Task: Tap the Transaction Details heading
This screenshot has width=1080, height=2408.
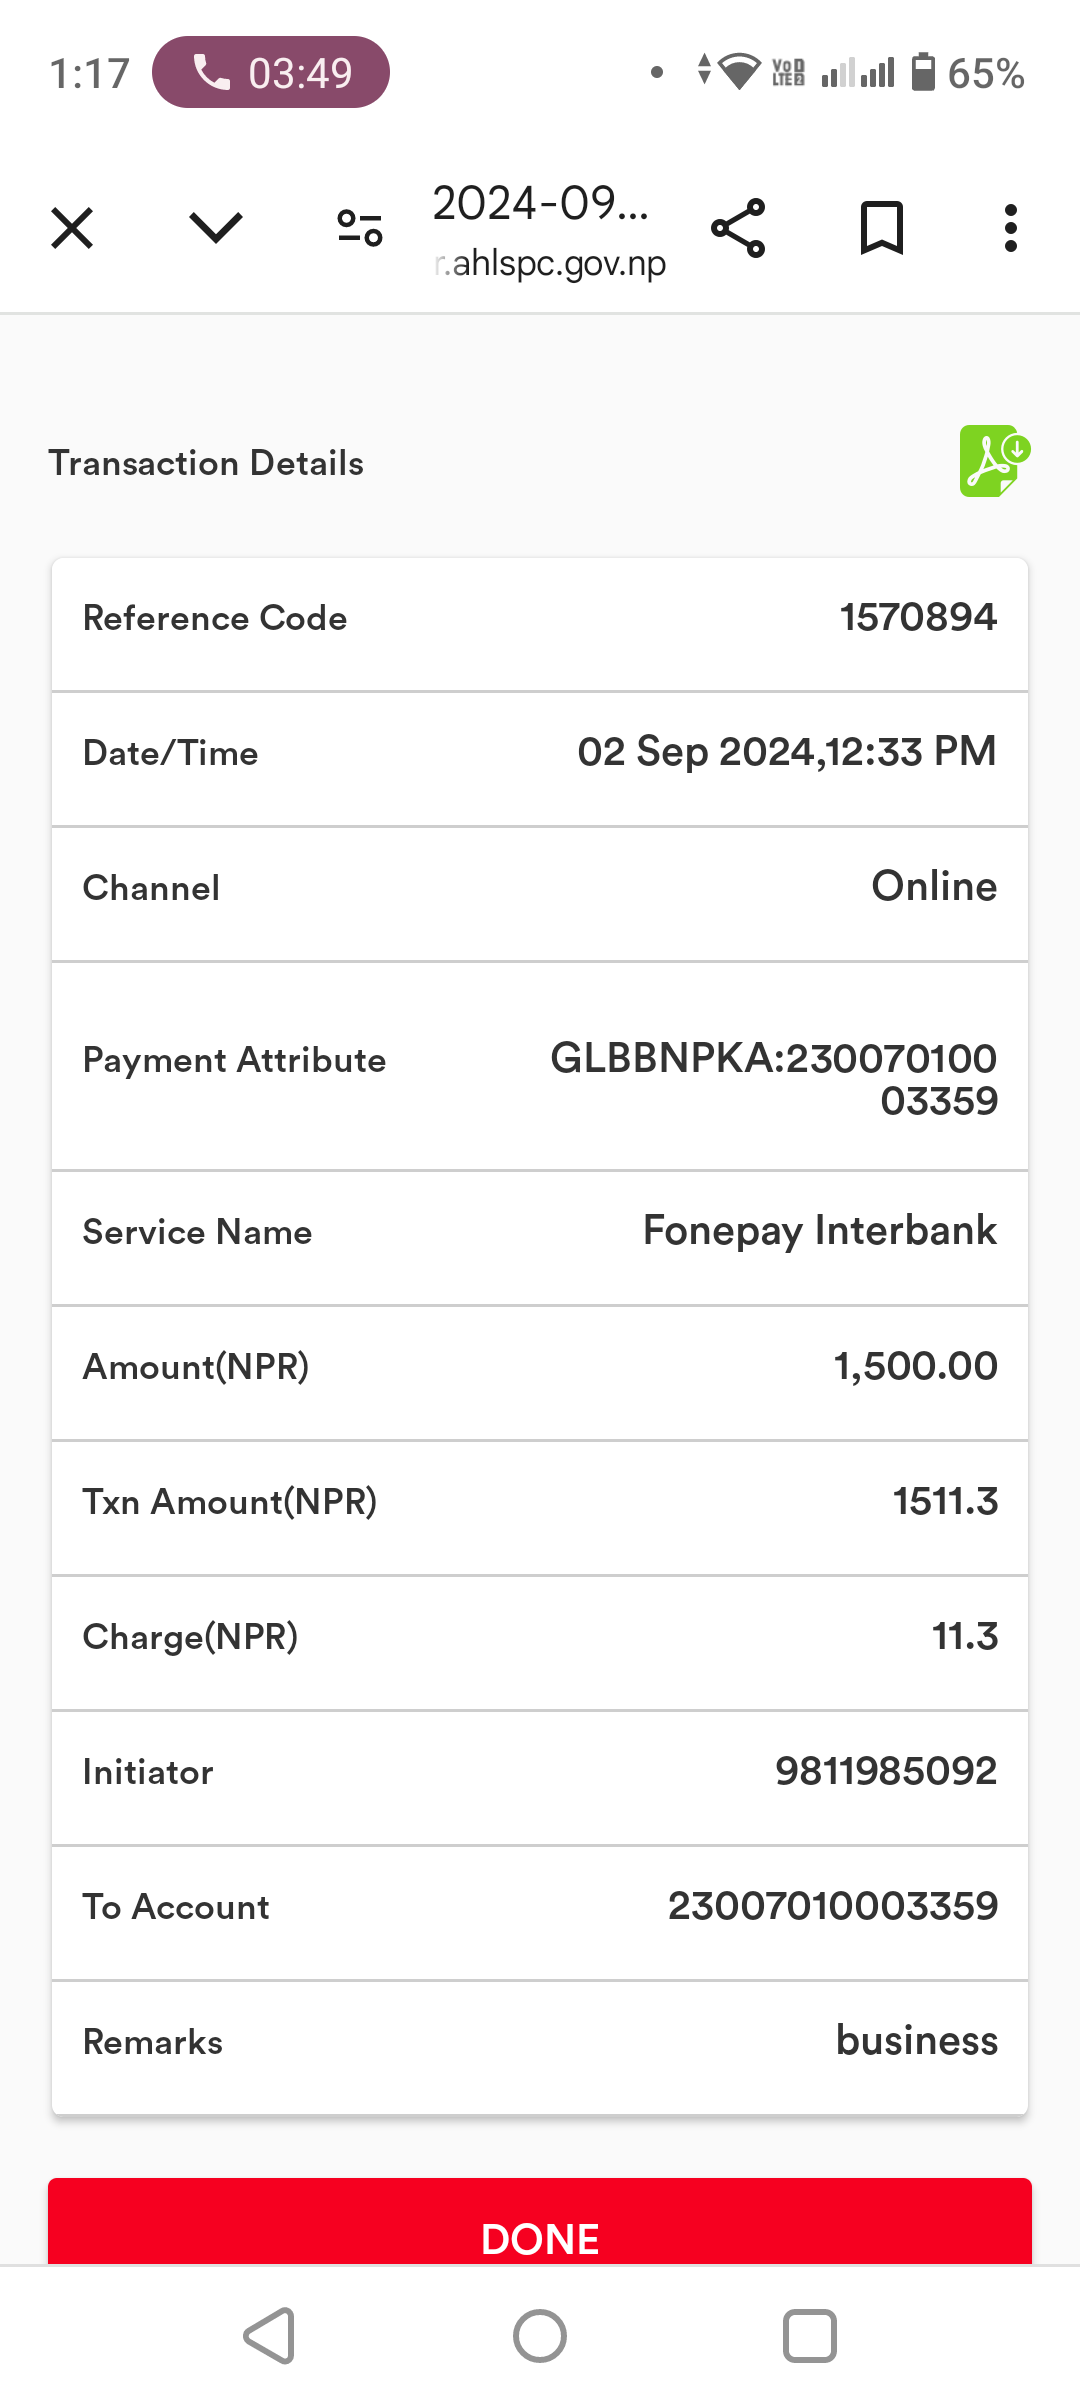Action: (206, 463)
